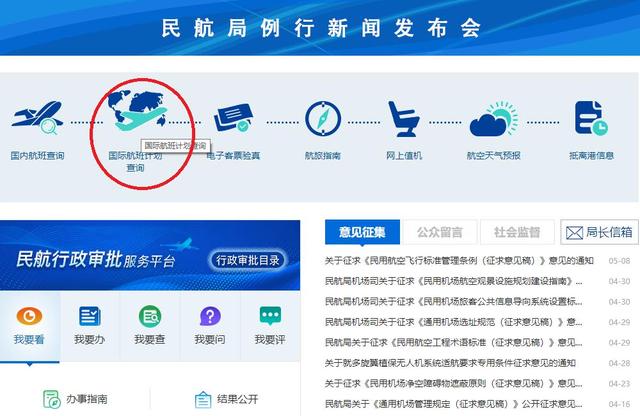Open the 网上值机 seat icon
The width and height of the screenshot is (640, 416).
[403, 119]
